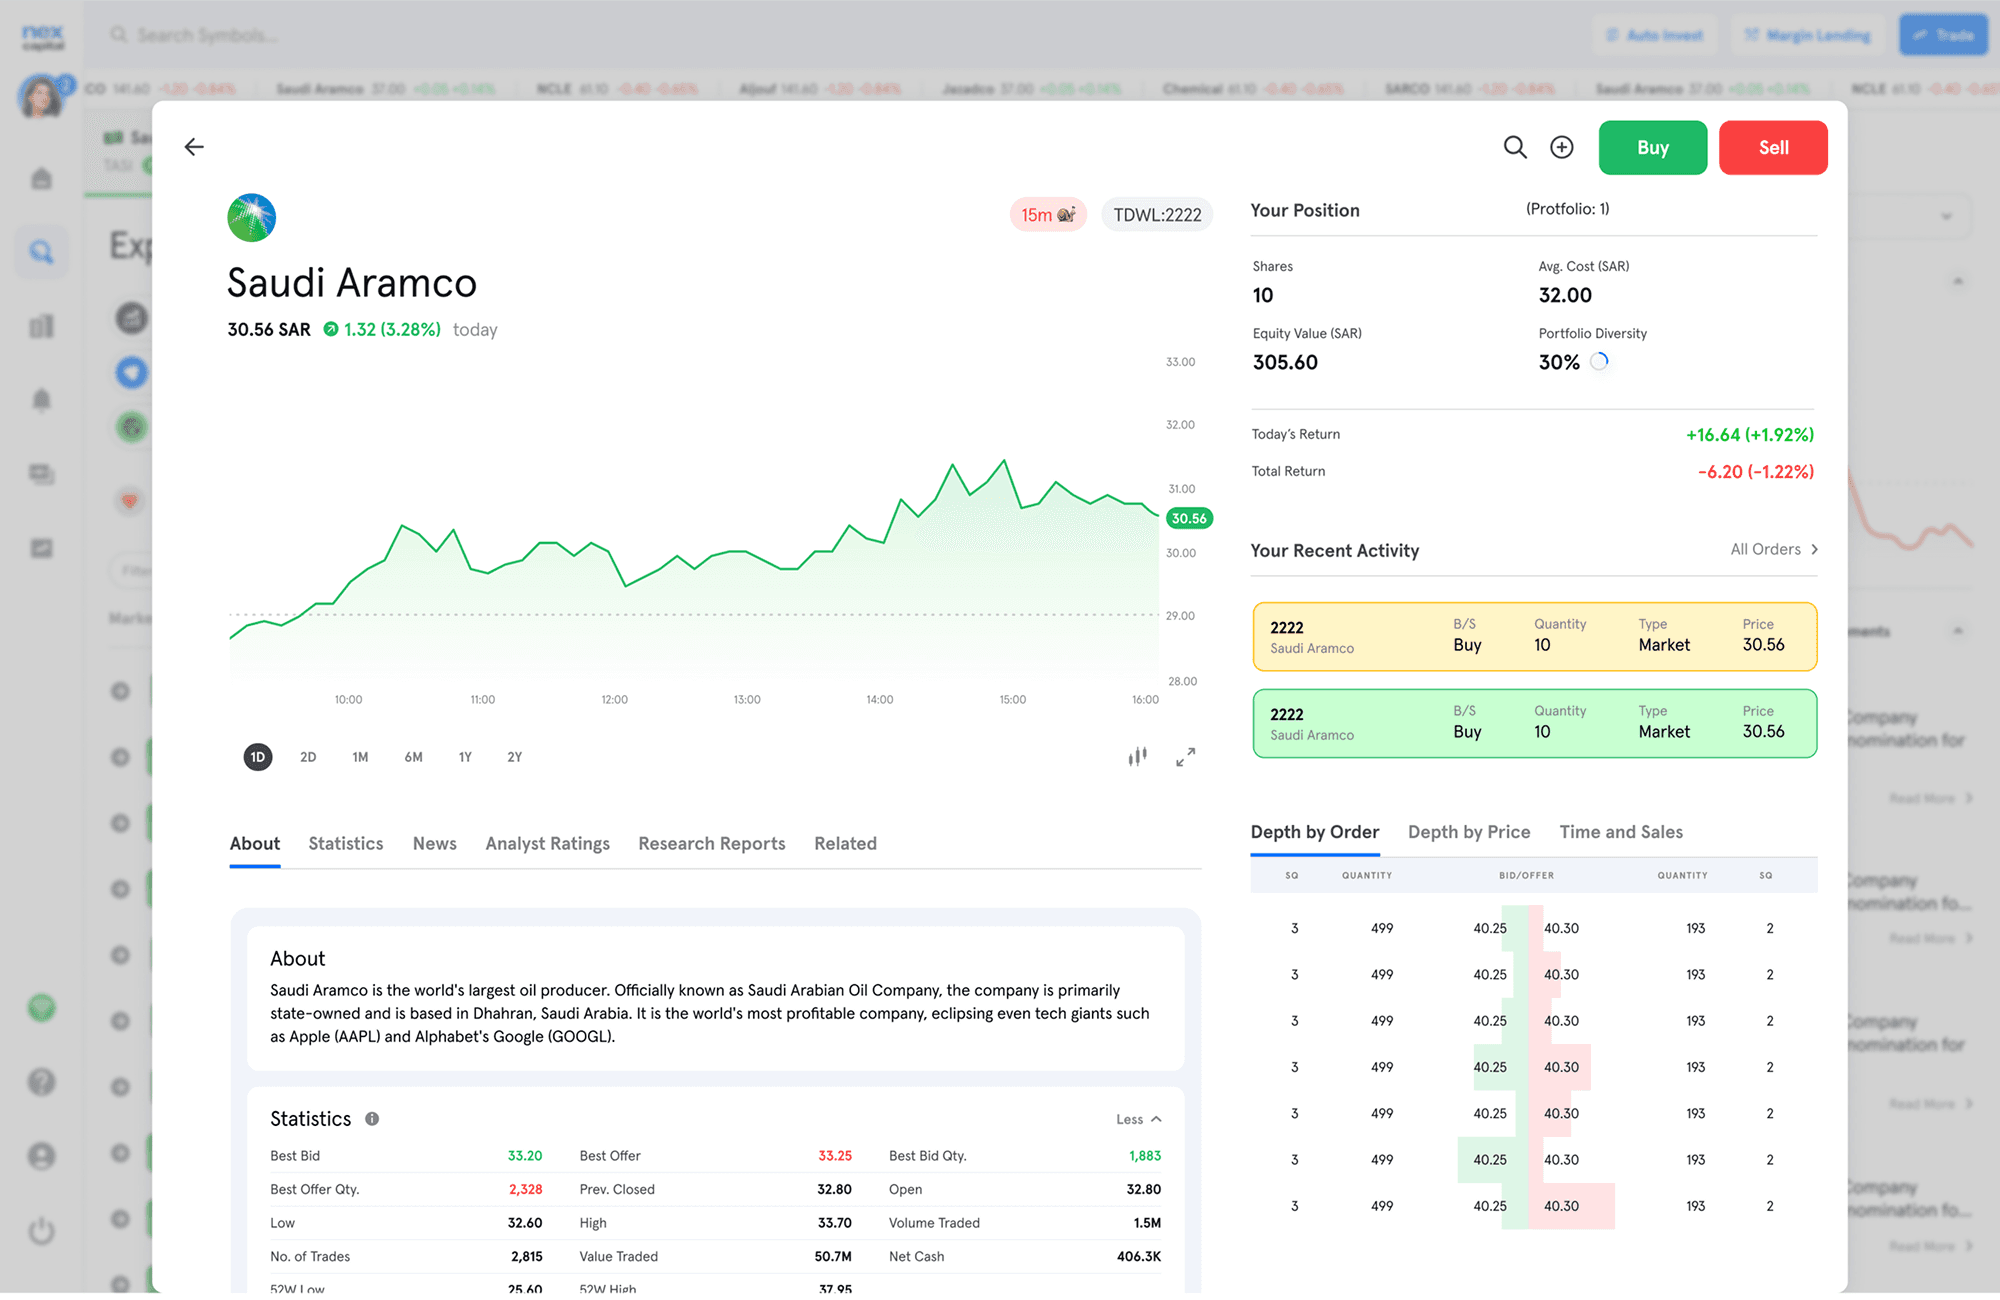The image size is (2000, 1300).
Task: Open the bar chart icon in the background sidebar
Action: (41, 326)
